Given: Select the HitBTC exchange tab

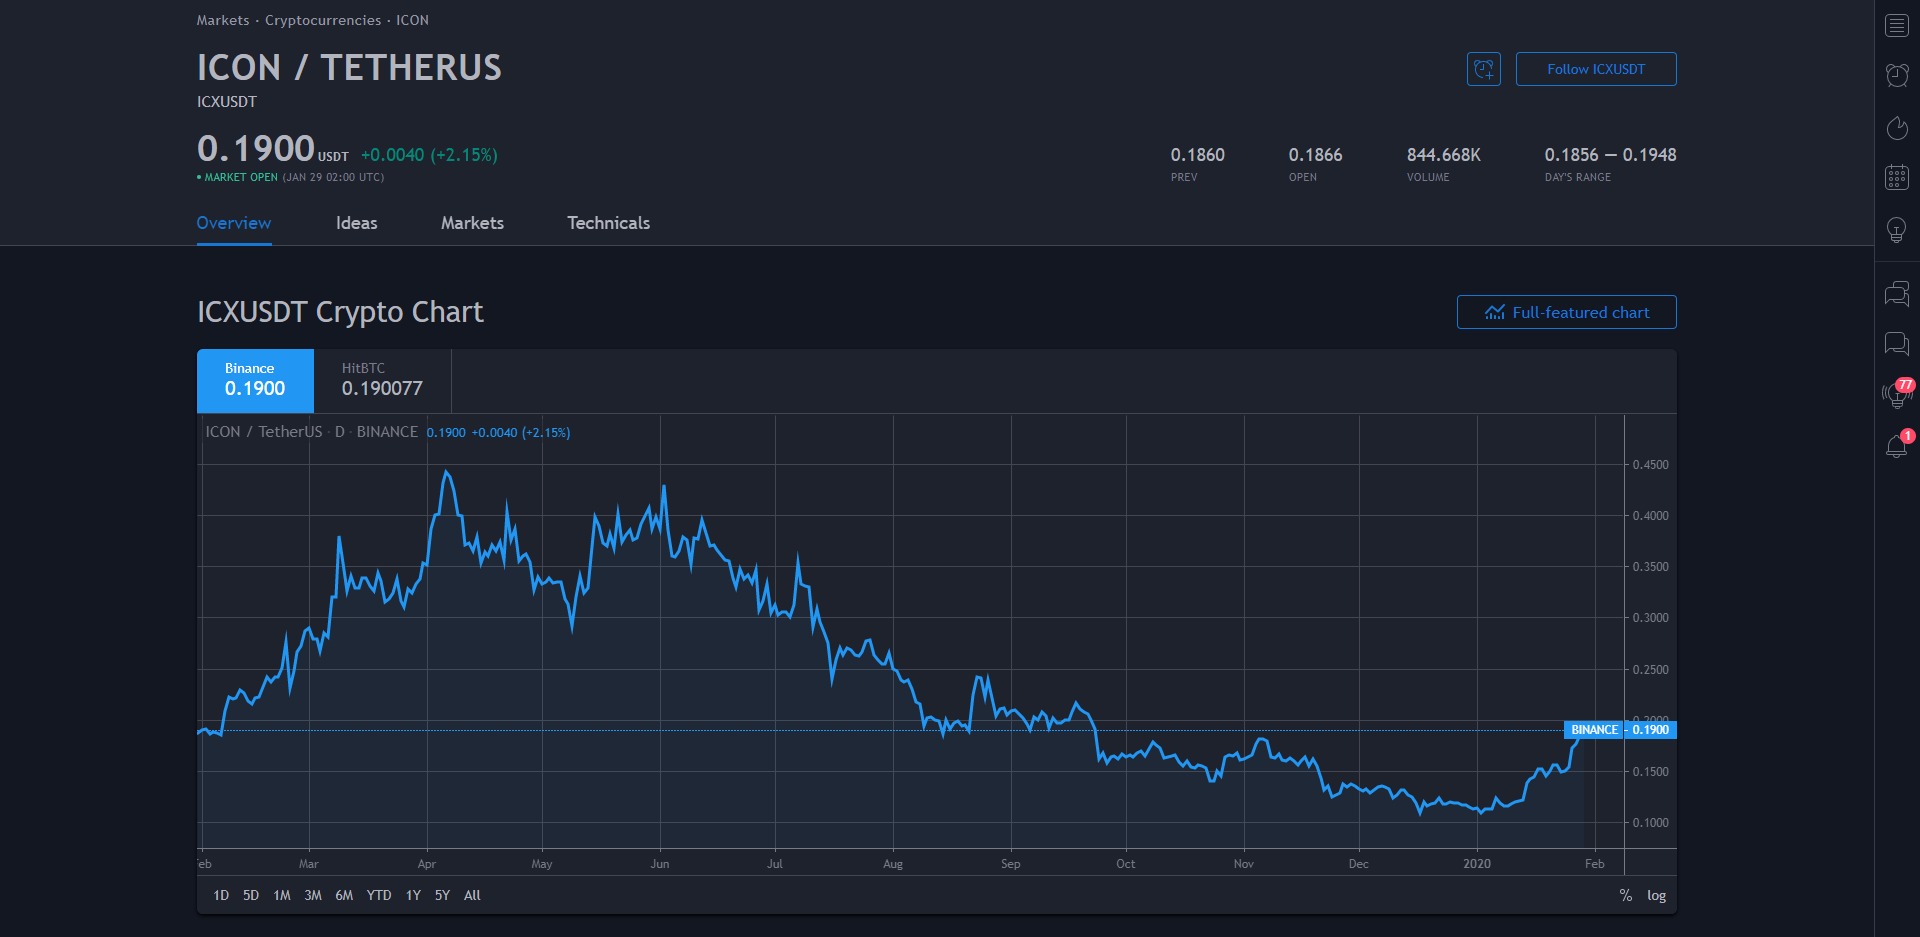Looking at the screenshot, I should click(382, 381).
